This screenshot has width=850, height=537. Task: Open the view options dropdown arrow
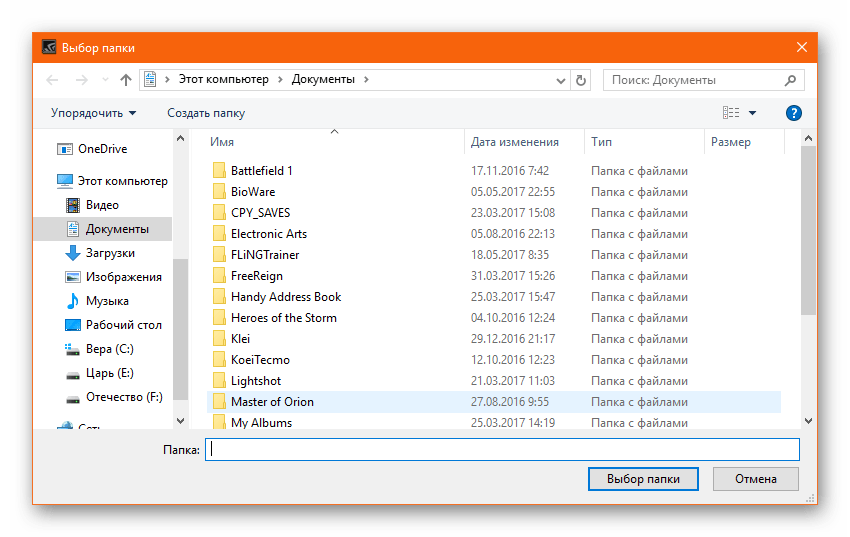point(752,113)
